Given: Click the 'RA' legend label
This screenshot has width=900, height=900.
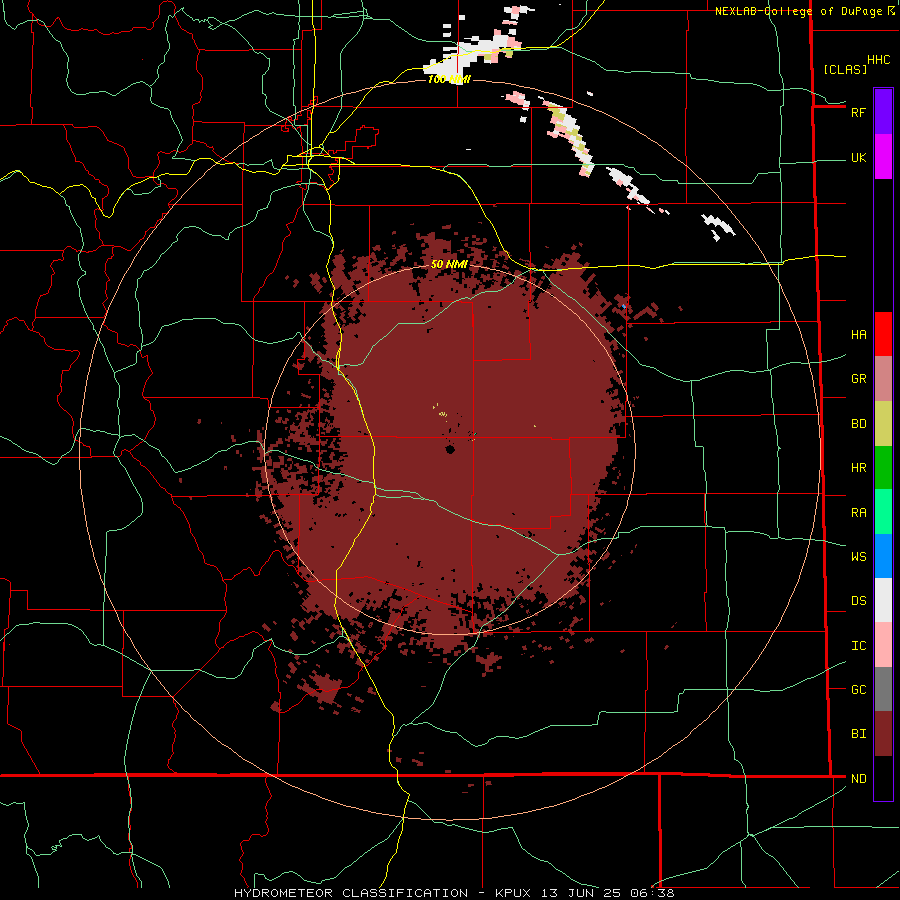Looking at the screenshot, I should click(x=858, y=513).
